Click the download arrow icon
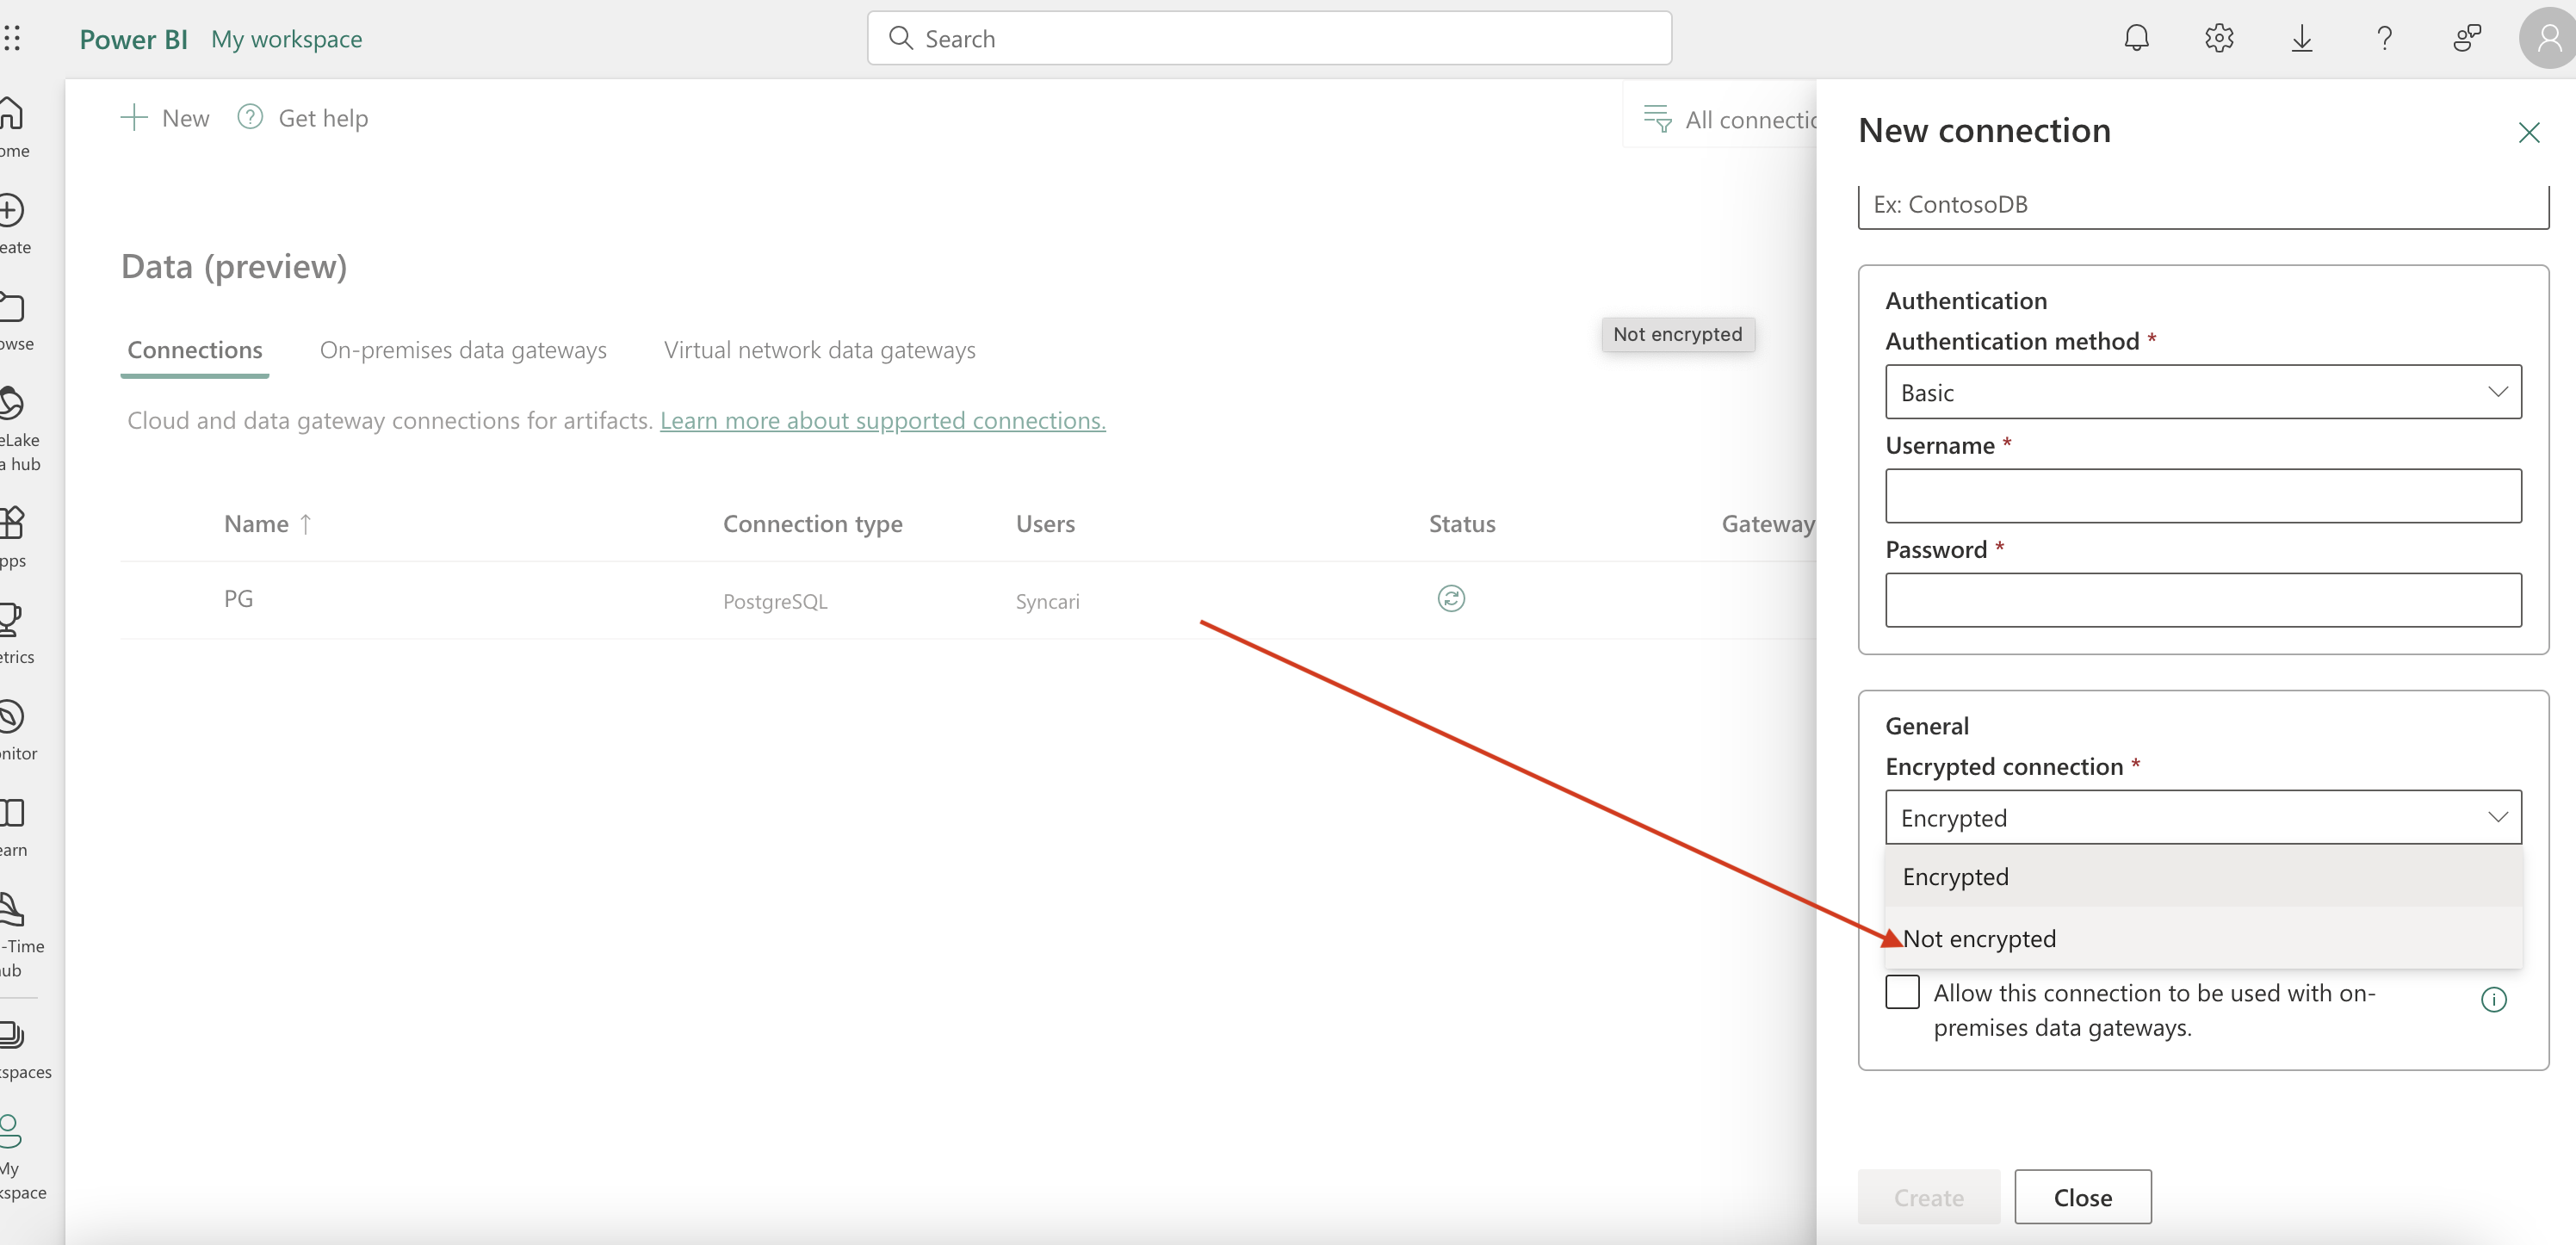The width and height of the screenshot is (2576, 1245). click(x=2302, y=38)
